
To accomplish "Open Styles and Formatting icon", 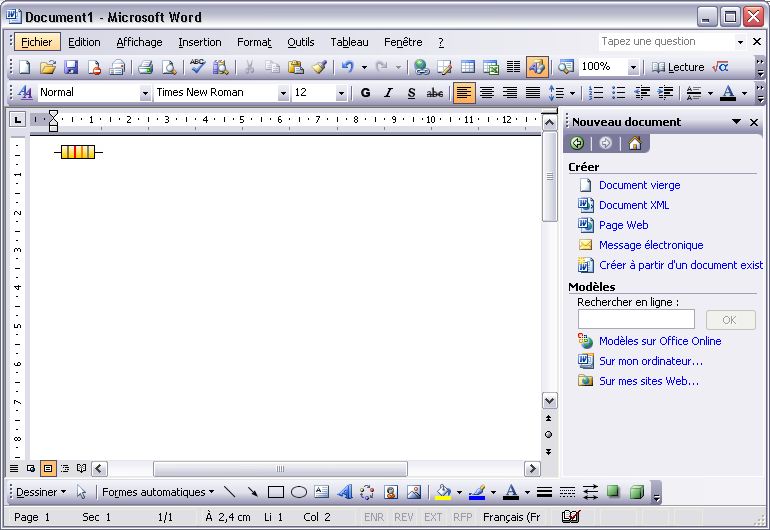I will [x=25, y=92].
